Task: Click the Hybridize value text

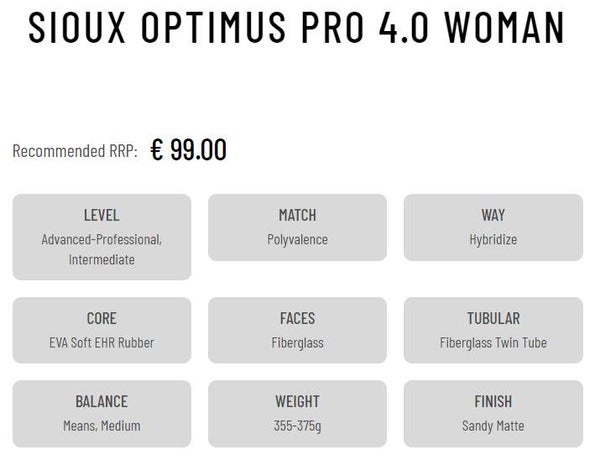Action: click(x=493, y=240)
